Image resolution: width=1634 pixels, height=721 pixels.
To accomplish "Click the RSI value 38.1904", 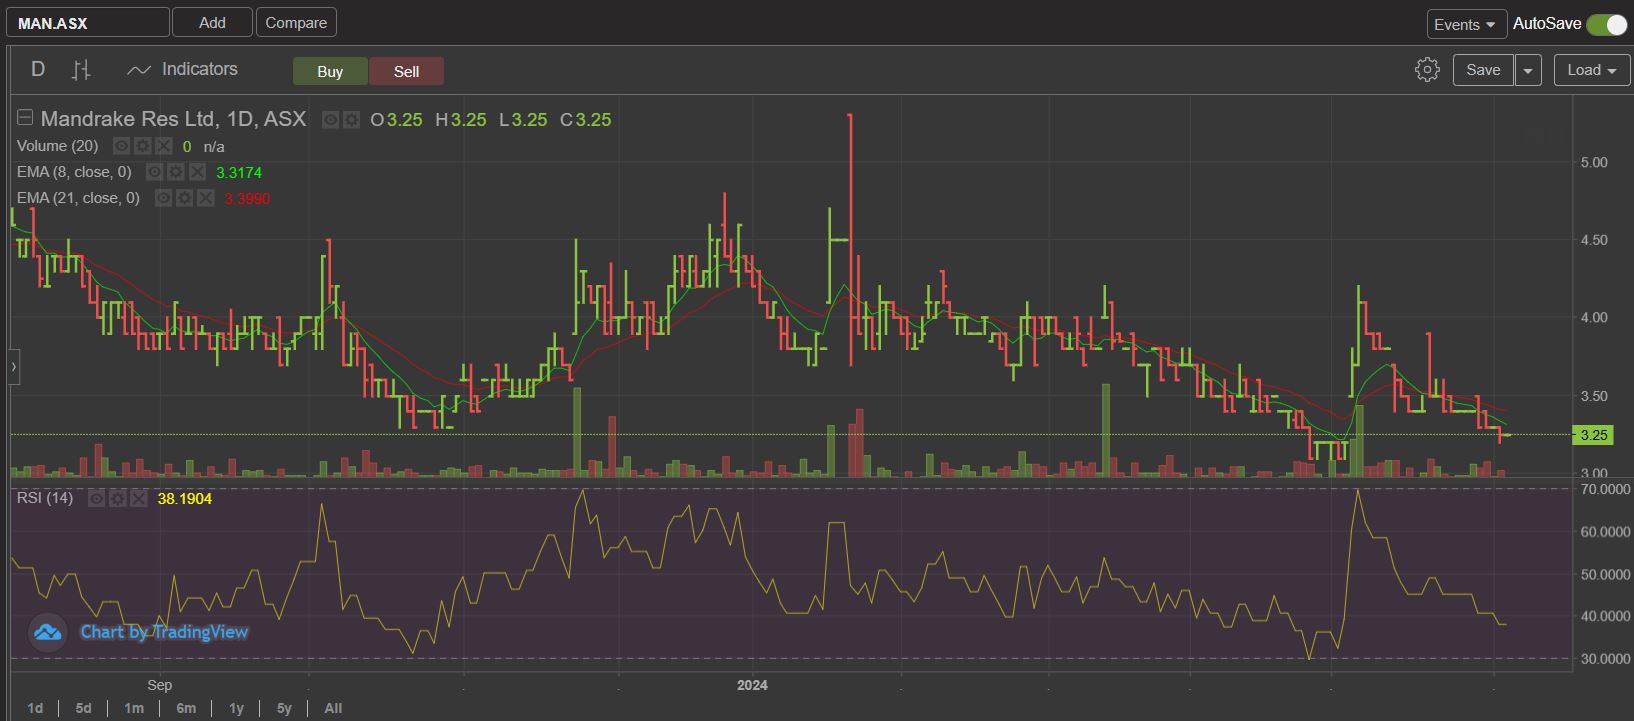I will click(x=185, y=498).
